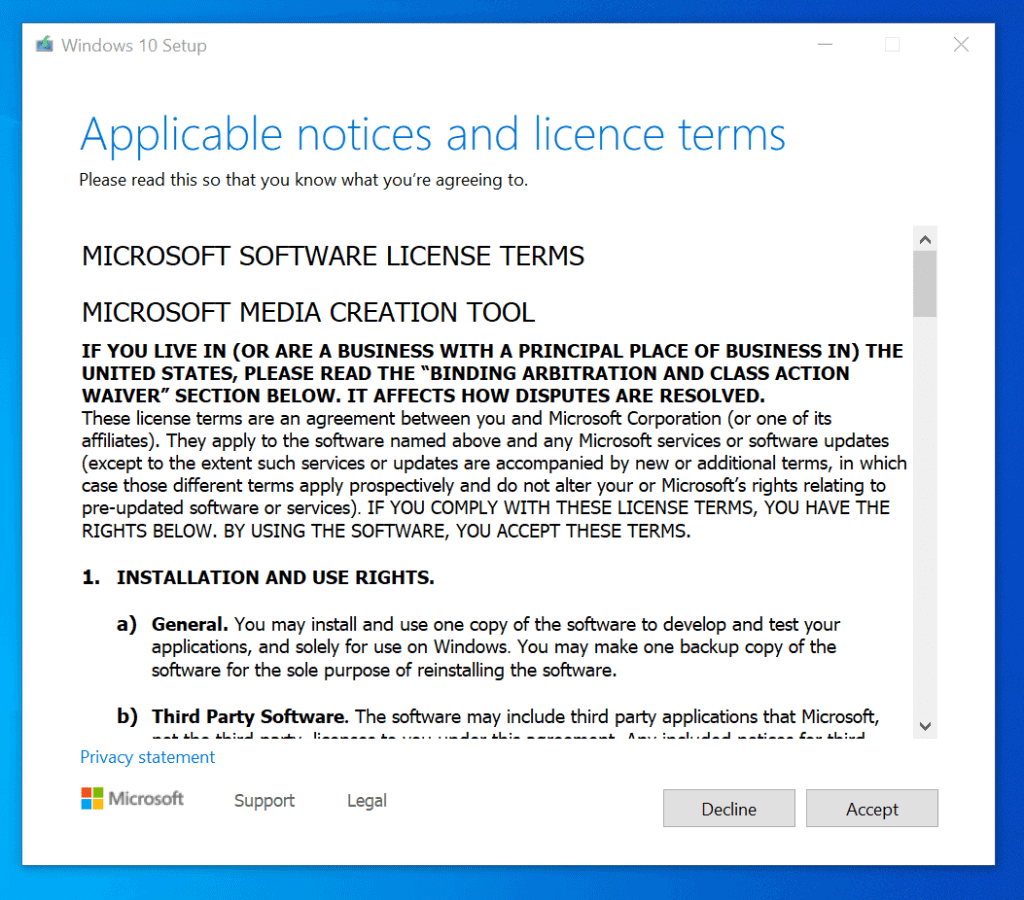The width and height of the screenshot is (1024, 900).
Task: Click the Microsoft logo in footer
Action: click(x=133, y=798)
